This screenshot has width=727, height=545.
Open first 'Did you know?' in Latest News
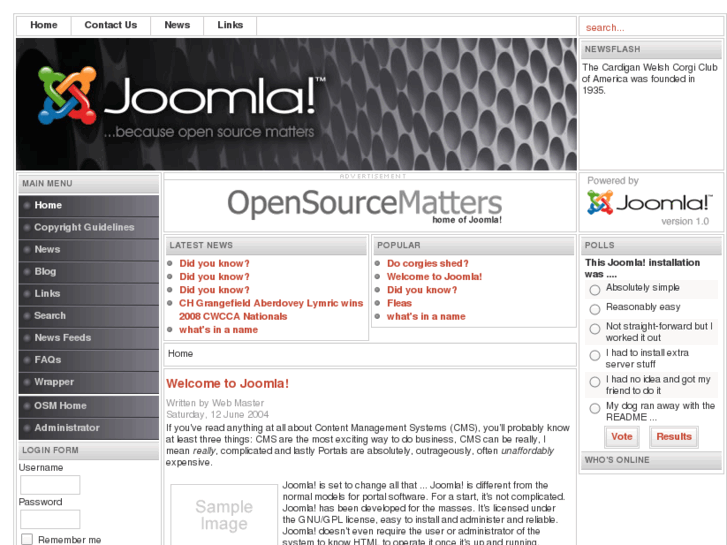(214, 263)
